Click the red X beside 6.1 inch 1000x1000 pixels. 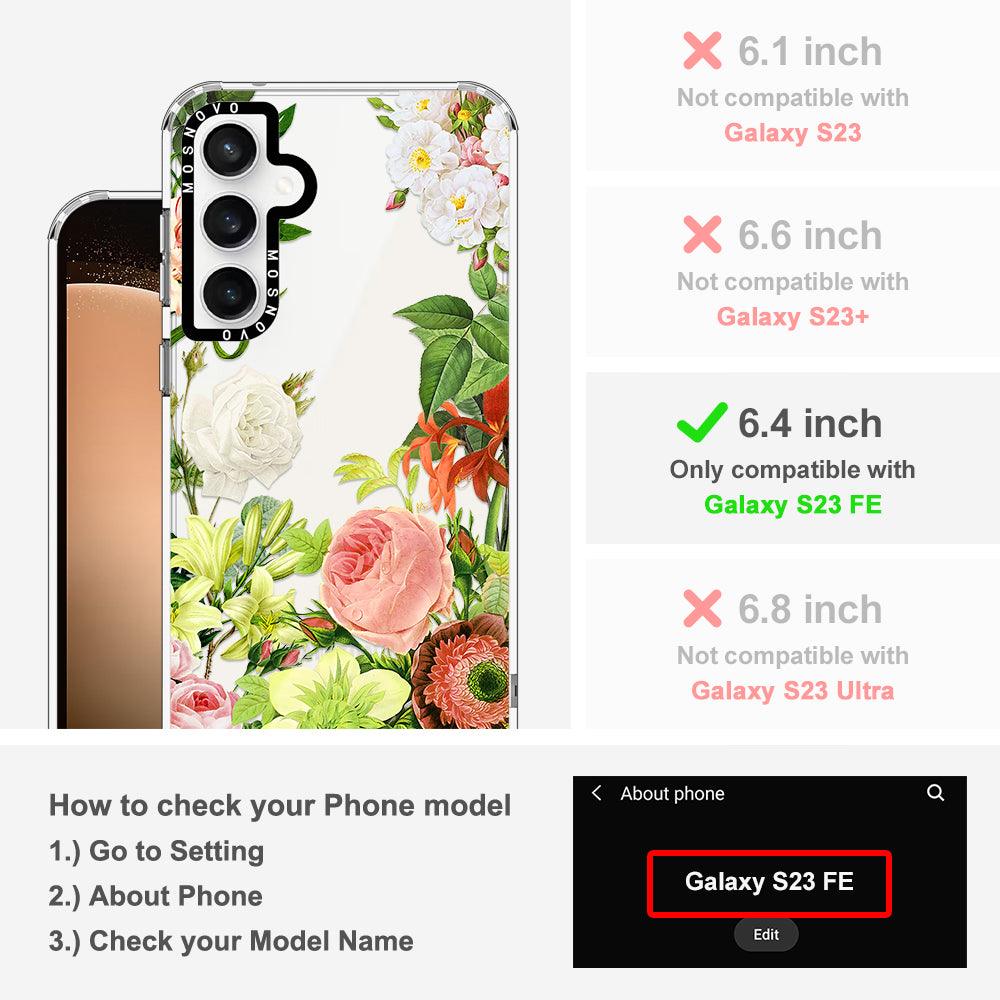tap(702, 50)
